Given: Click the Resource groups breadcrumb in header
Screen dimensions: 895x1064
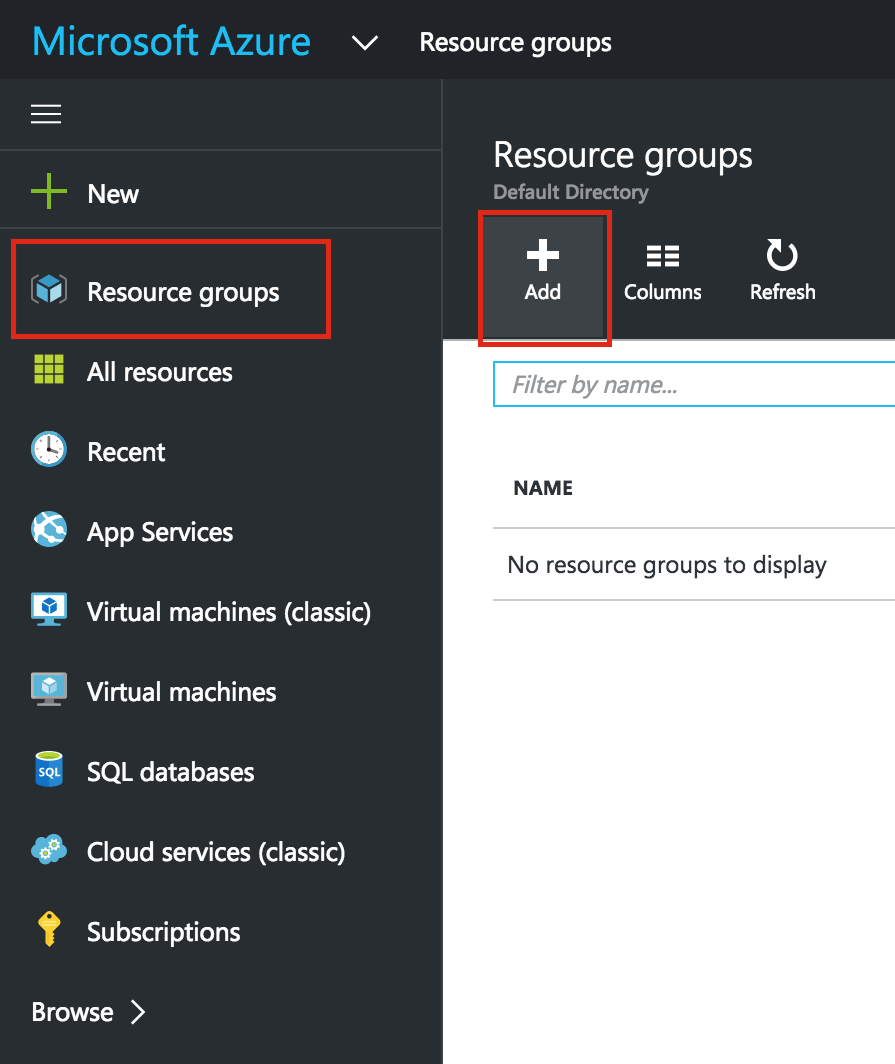Looking at the screenshot, I should [x=515, y=43].
